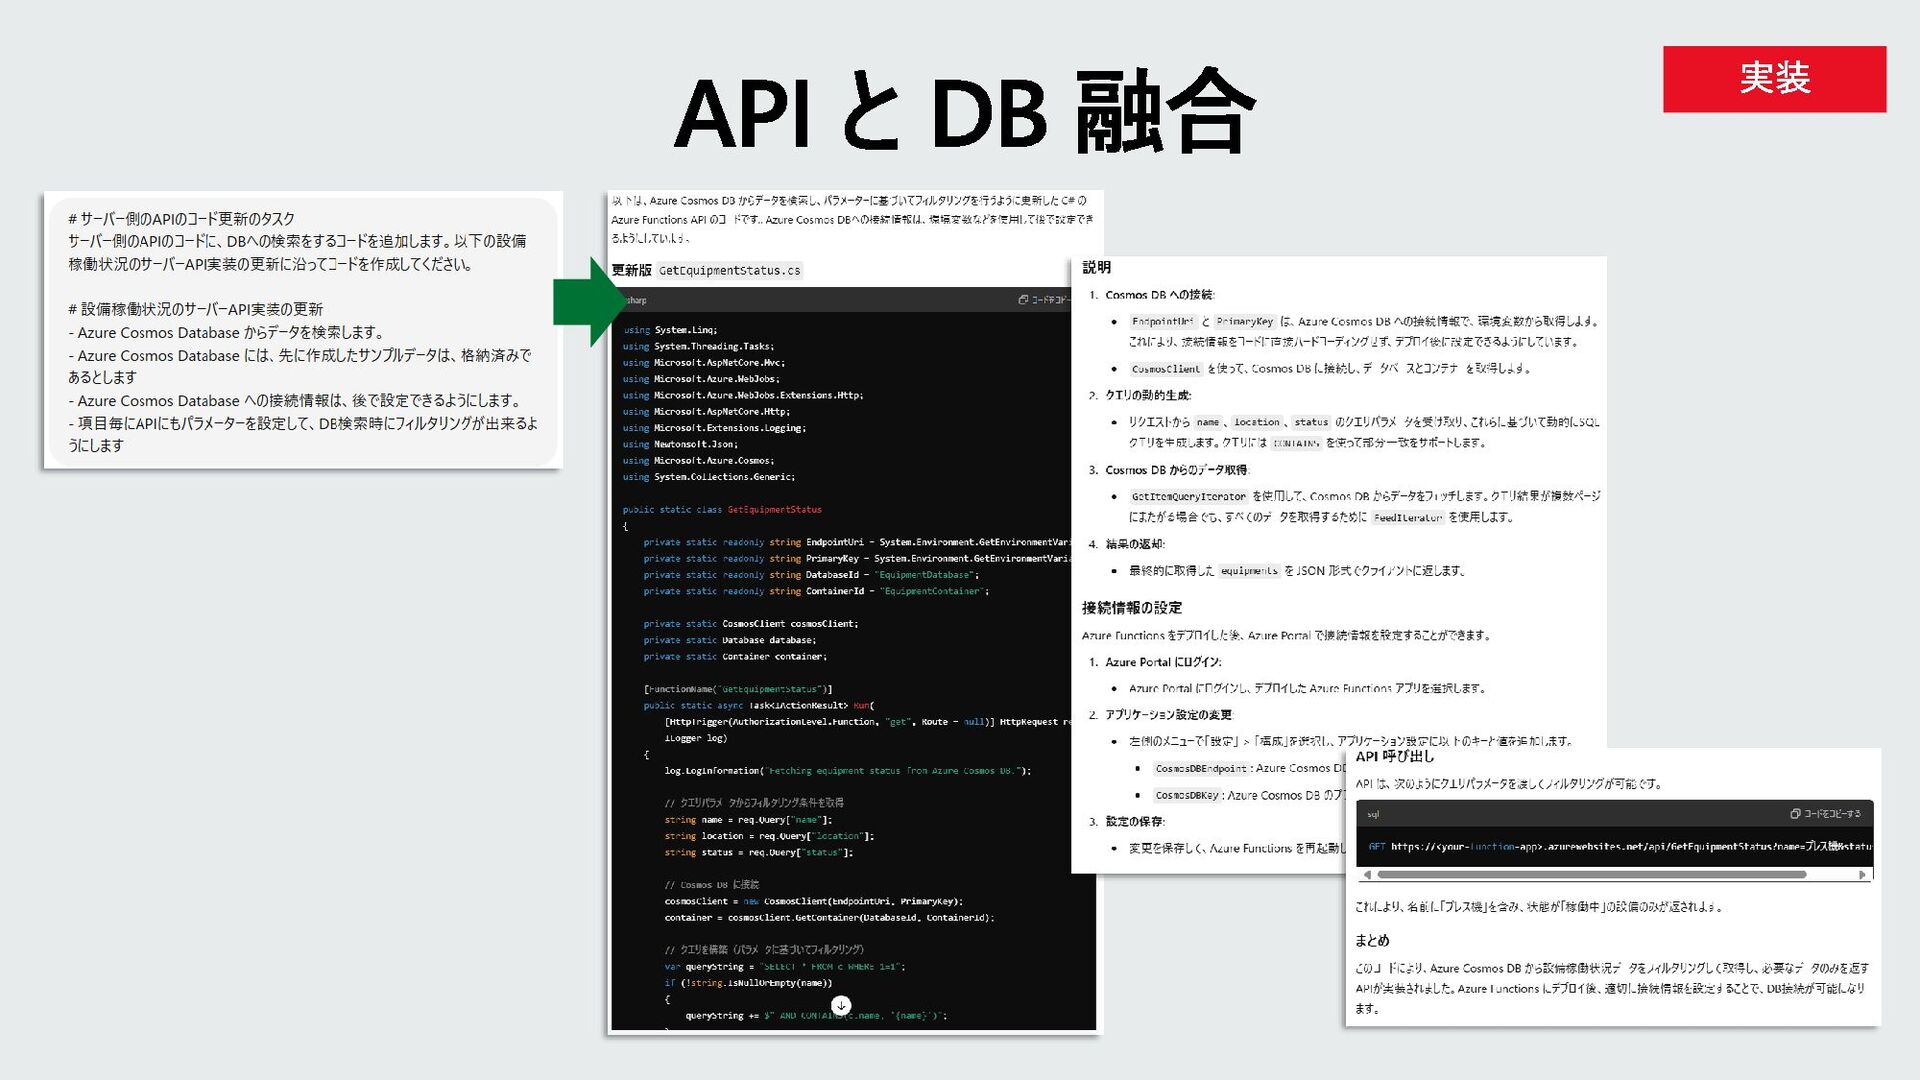The width and height of the screenshot is (1920, 1080).
Task: Click the "using Microsoft.Azure.Cosmos;" code line
Action: [x=698, y=461]
